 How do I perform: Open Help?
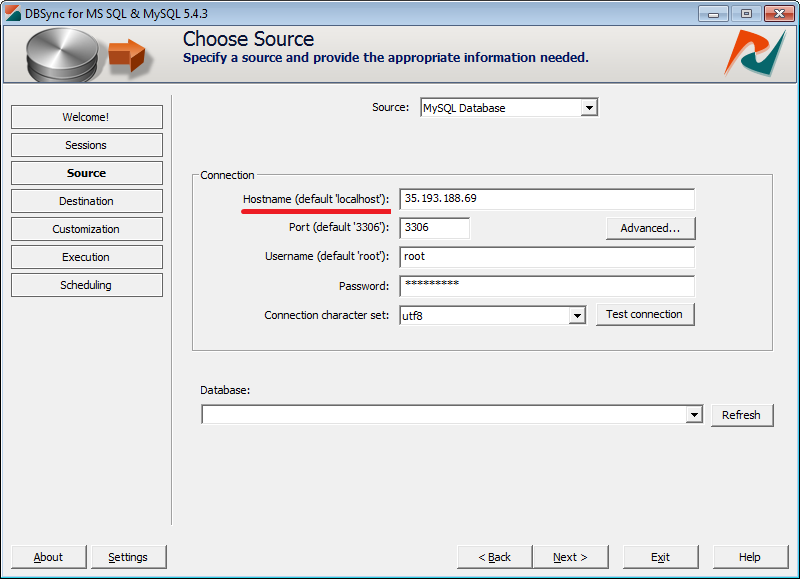click(751, 557)
